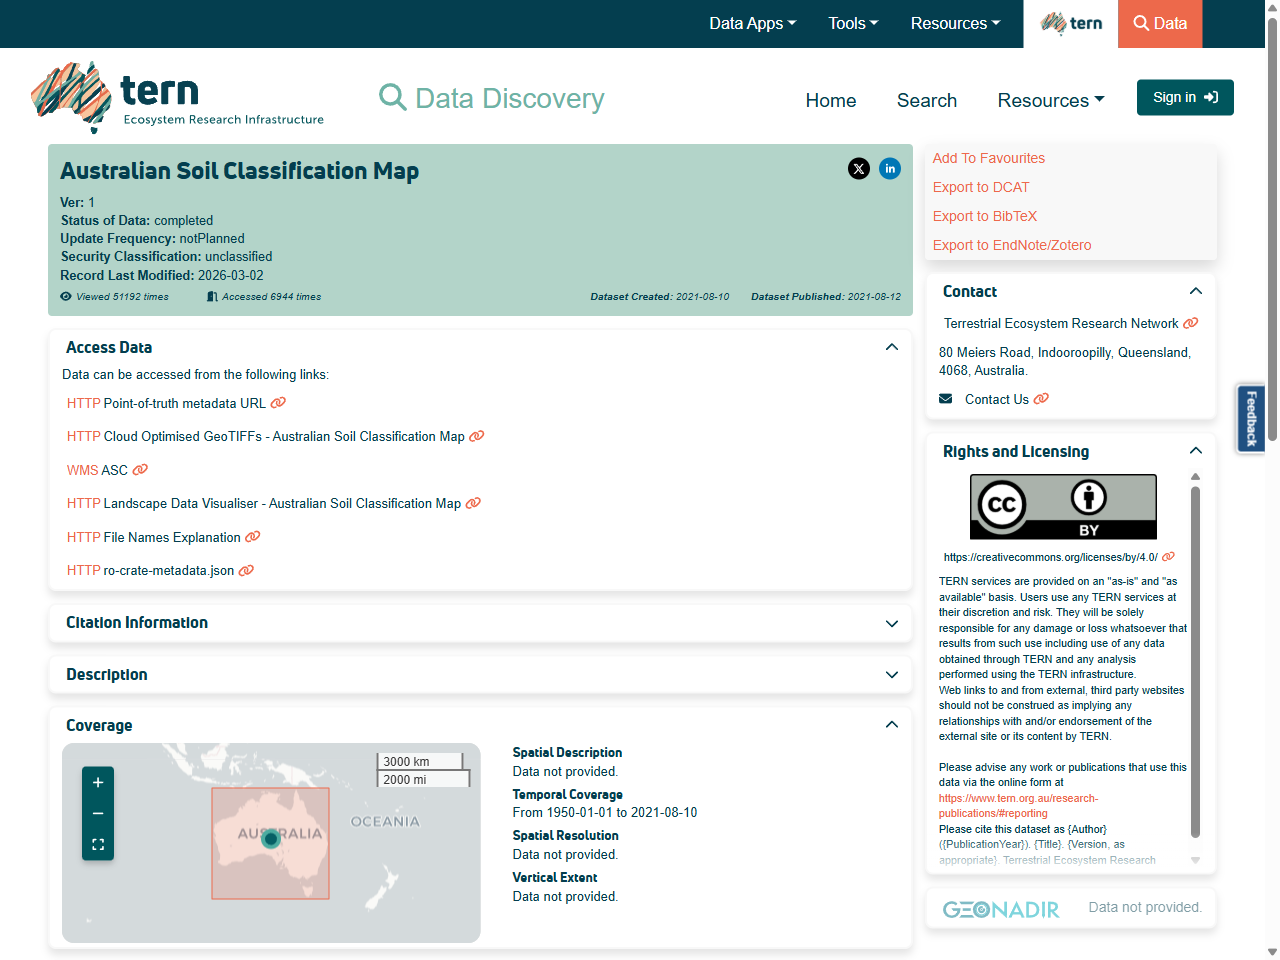Image resolution: width=1280 pixels, height=960 pixels.
Task: Select Export to BibTeX
Action: coord(984,216)
